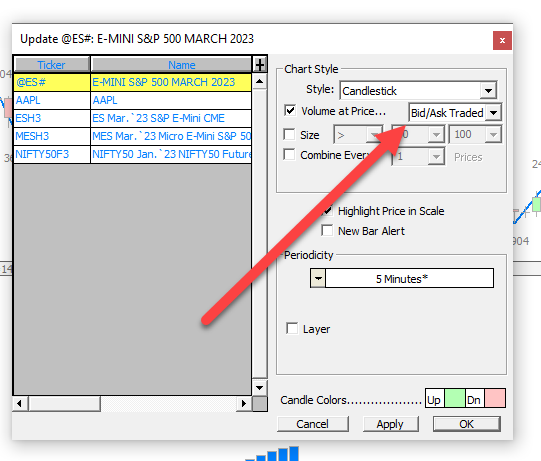Toggle Highlight Price in Scale checkbox
The width and height of the screenshot is (541, 461).
(327, 210)
